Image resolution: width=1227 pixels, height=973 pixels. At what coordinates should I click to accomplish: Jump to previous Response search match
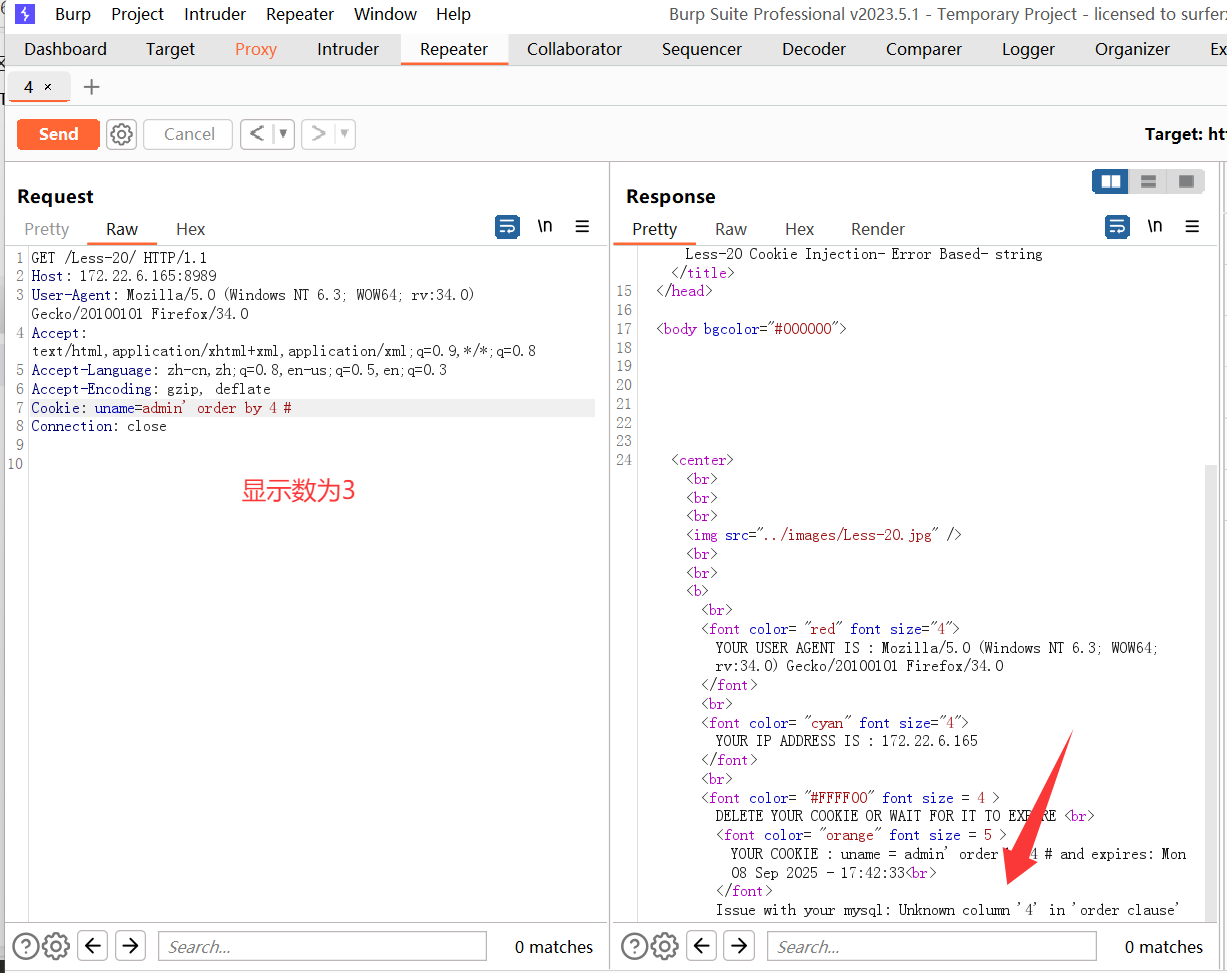coord(702,945)
